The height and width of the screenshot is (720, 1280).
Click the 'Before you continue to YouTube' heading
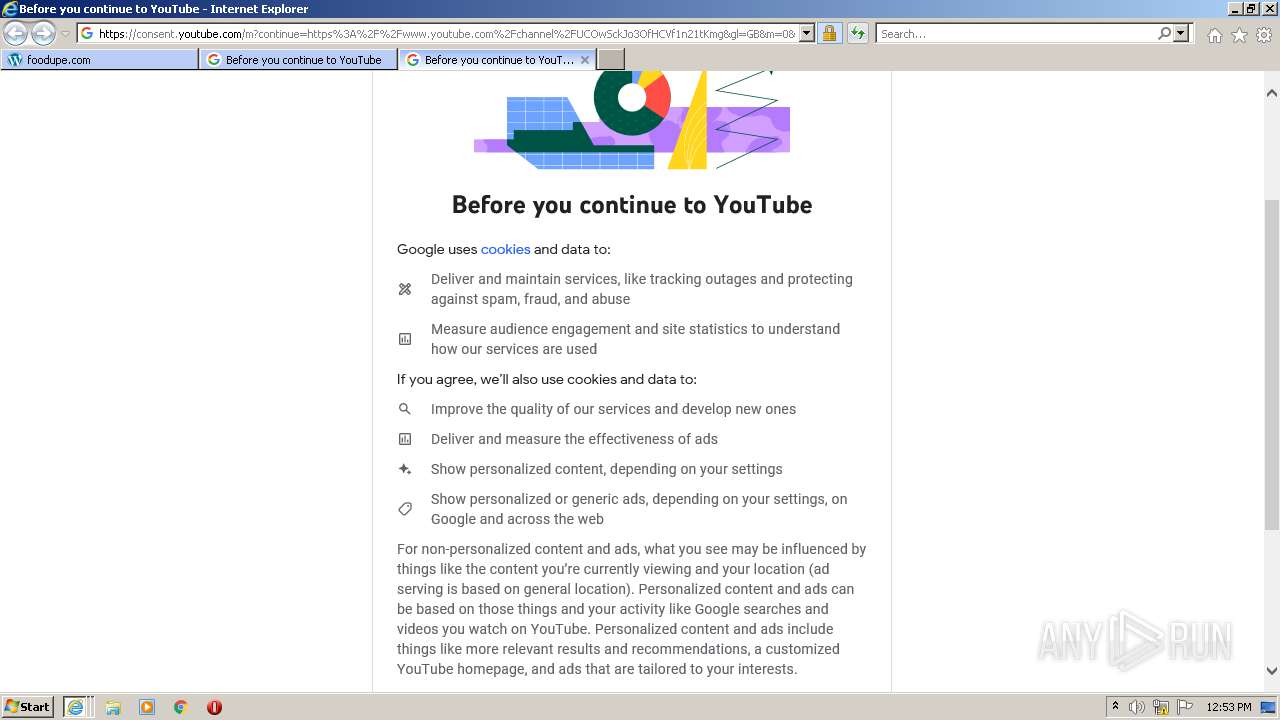(x=632, y=205)
